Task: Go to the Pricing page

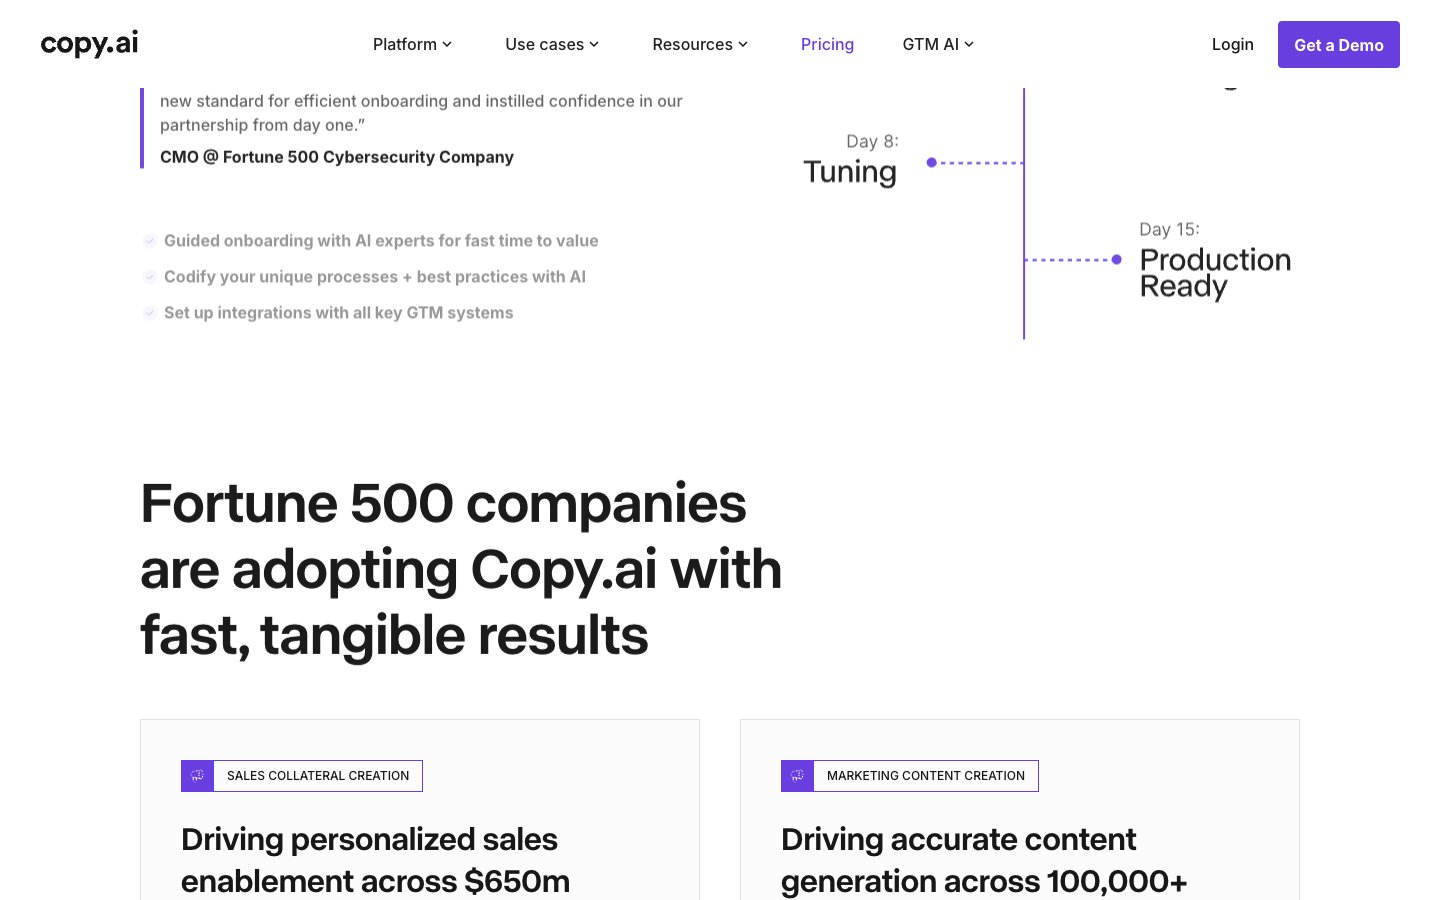Action: tap(827, 44)
